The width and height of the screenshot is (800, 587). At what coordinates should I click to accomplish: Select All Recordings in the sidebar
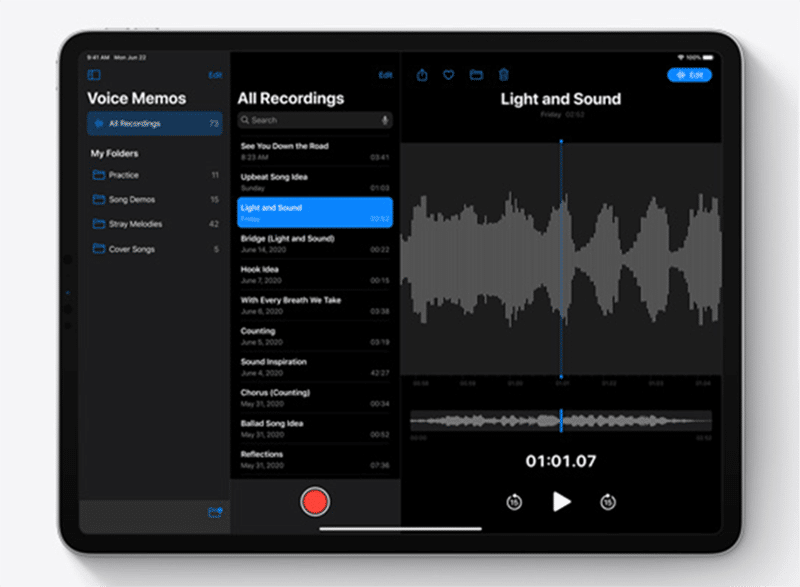pyautogui.click(x=154, y=124)
